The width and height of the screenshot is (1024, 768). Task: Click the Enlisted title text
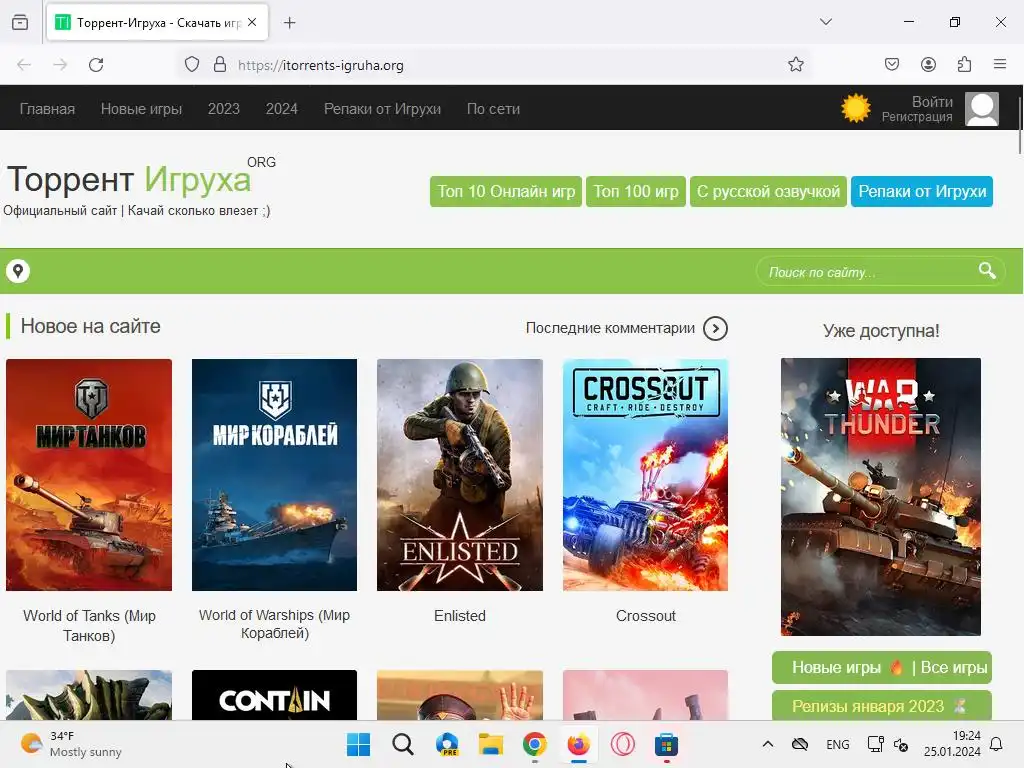(x=460, y=616)
